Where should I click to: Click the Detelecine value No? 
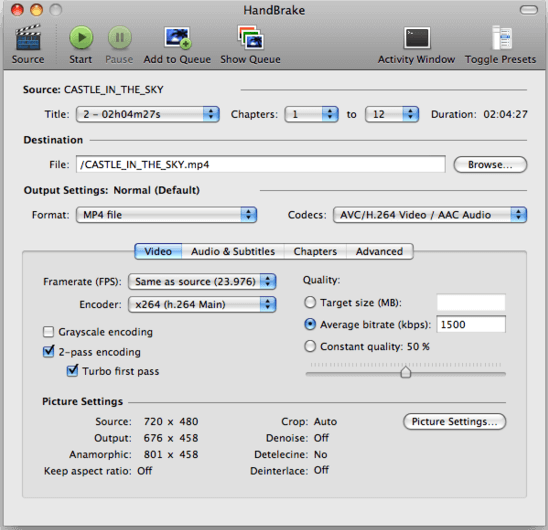tap(320, 454)
